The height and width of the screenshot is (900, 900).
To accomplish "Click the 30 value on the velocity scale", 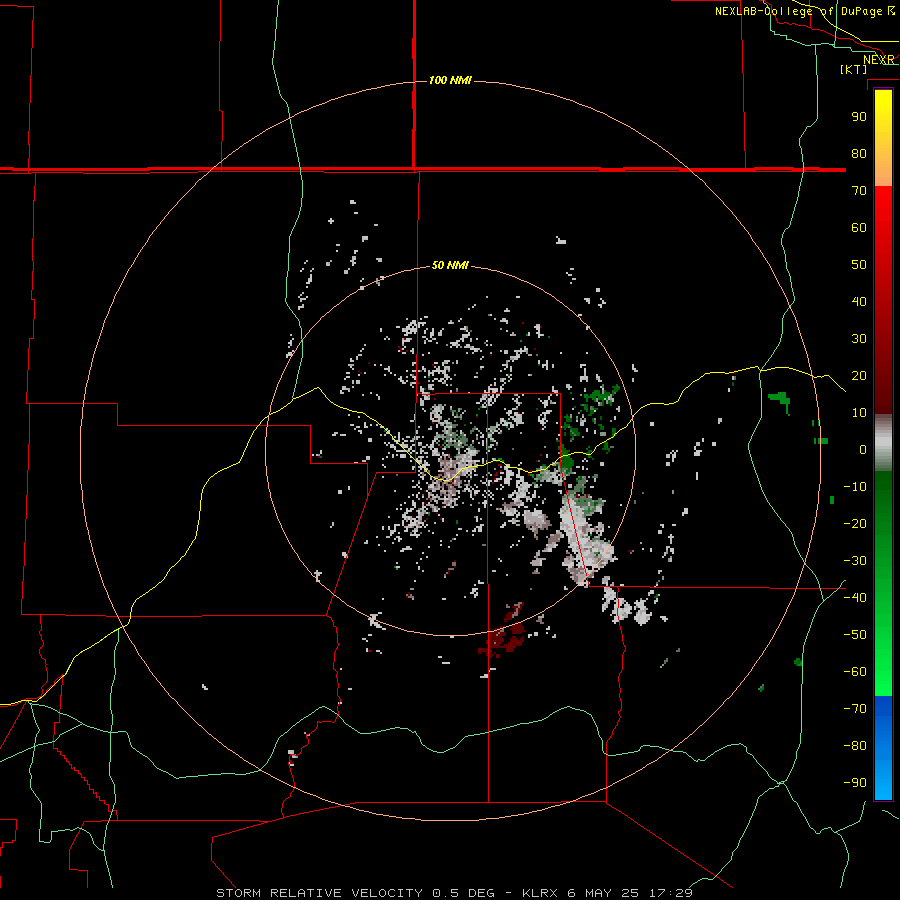I will tap(859, 339).
